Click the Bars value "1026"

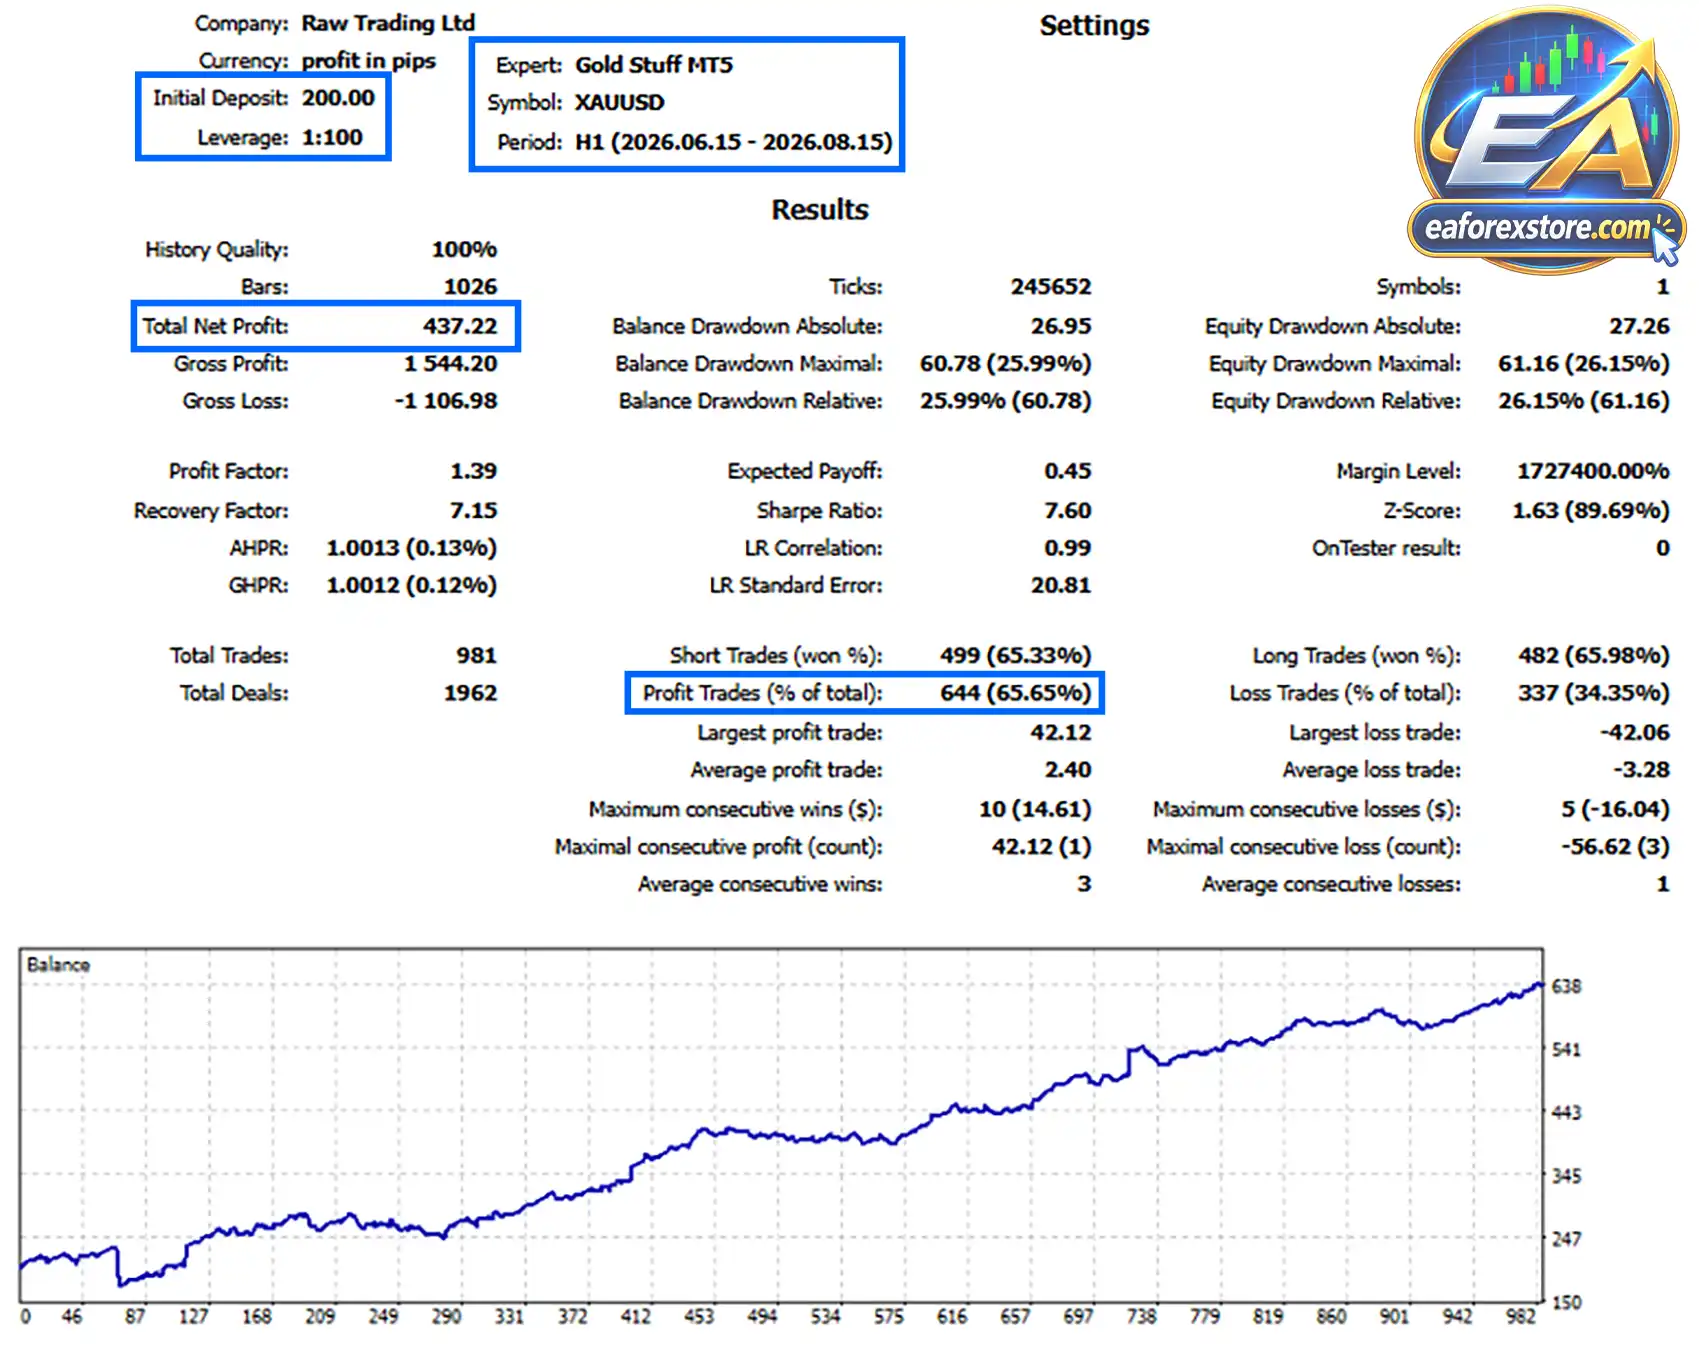pos(470,287)
